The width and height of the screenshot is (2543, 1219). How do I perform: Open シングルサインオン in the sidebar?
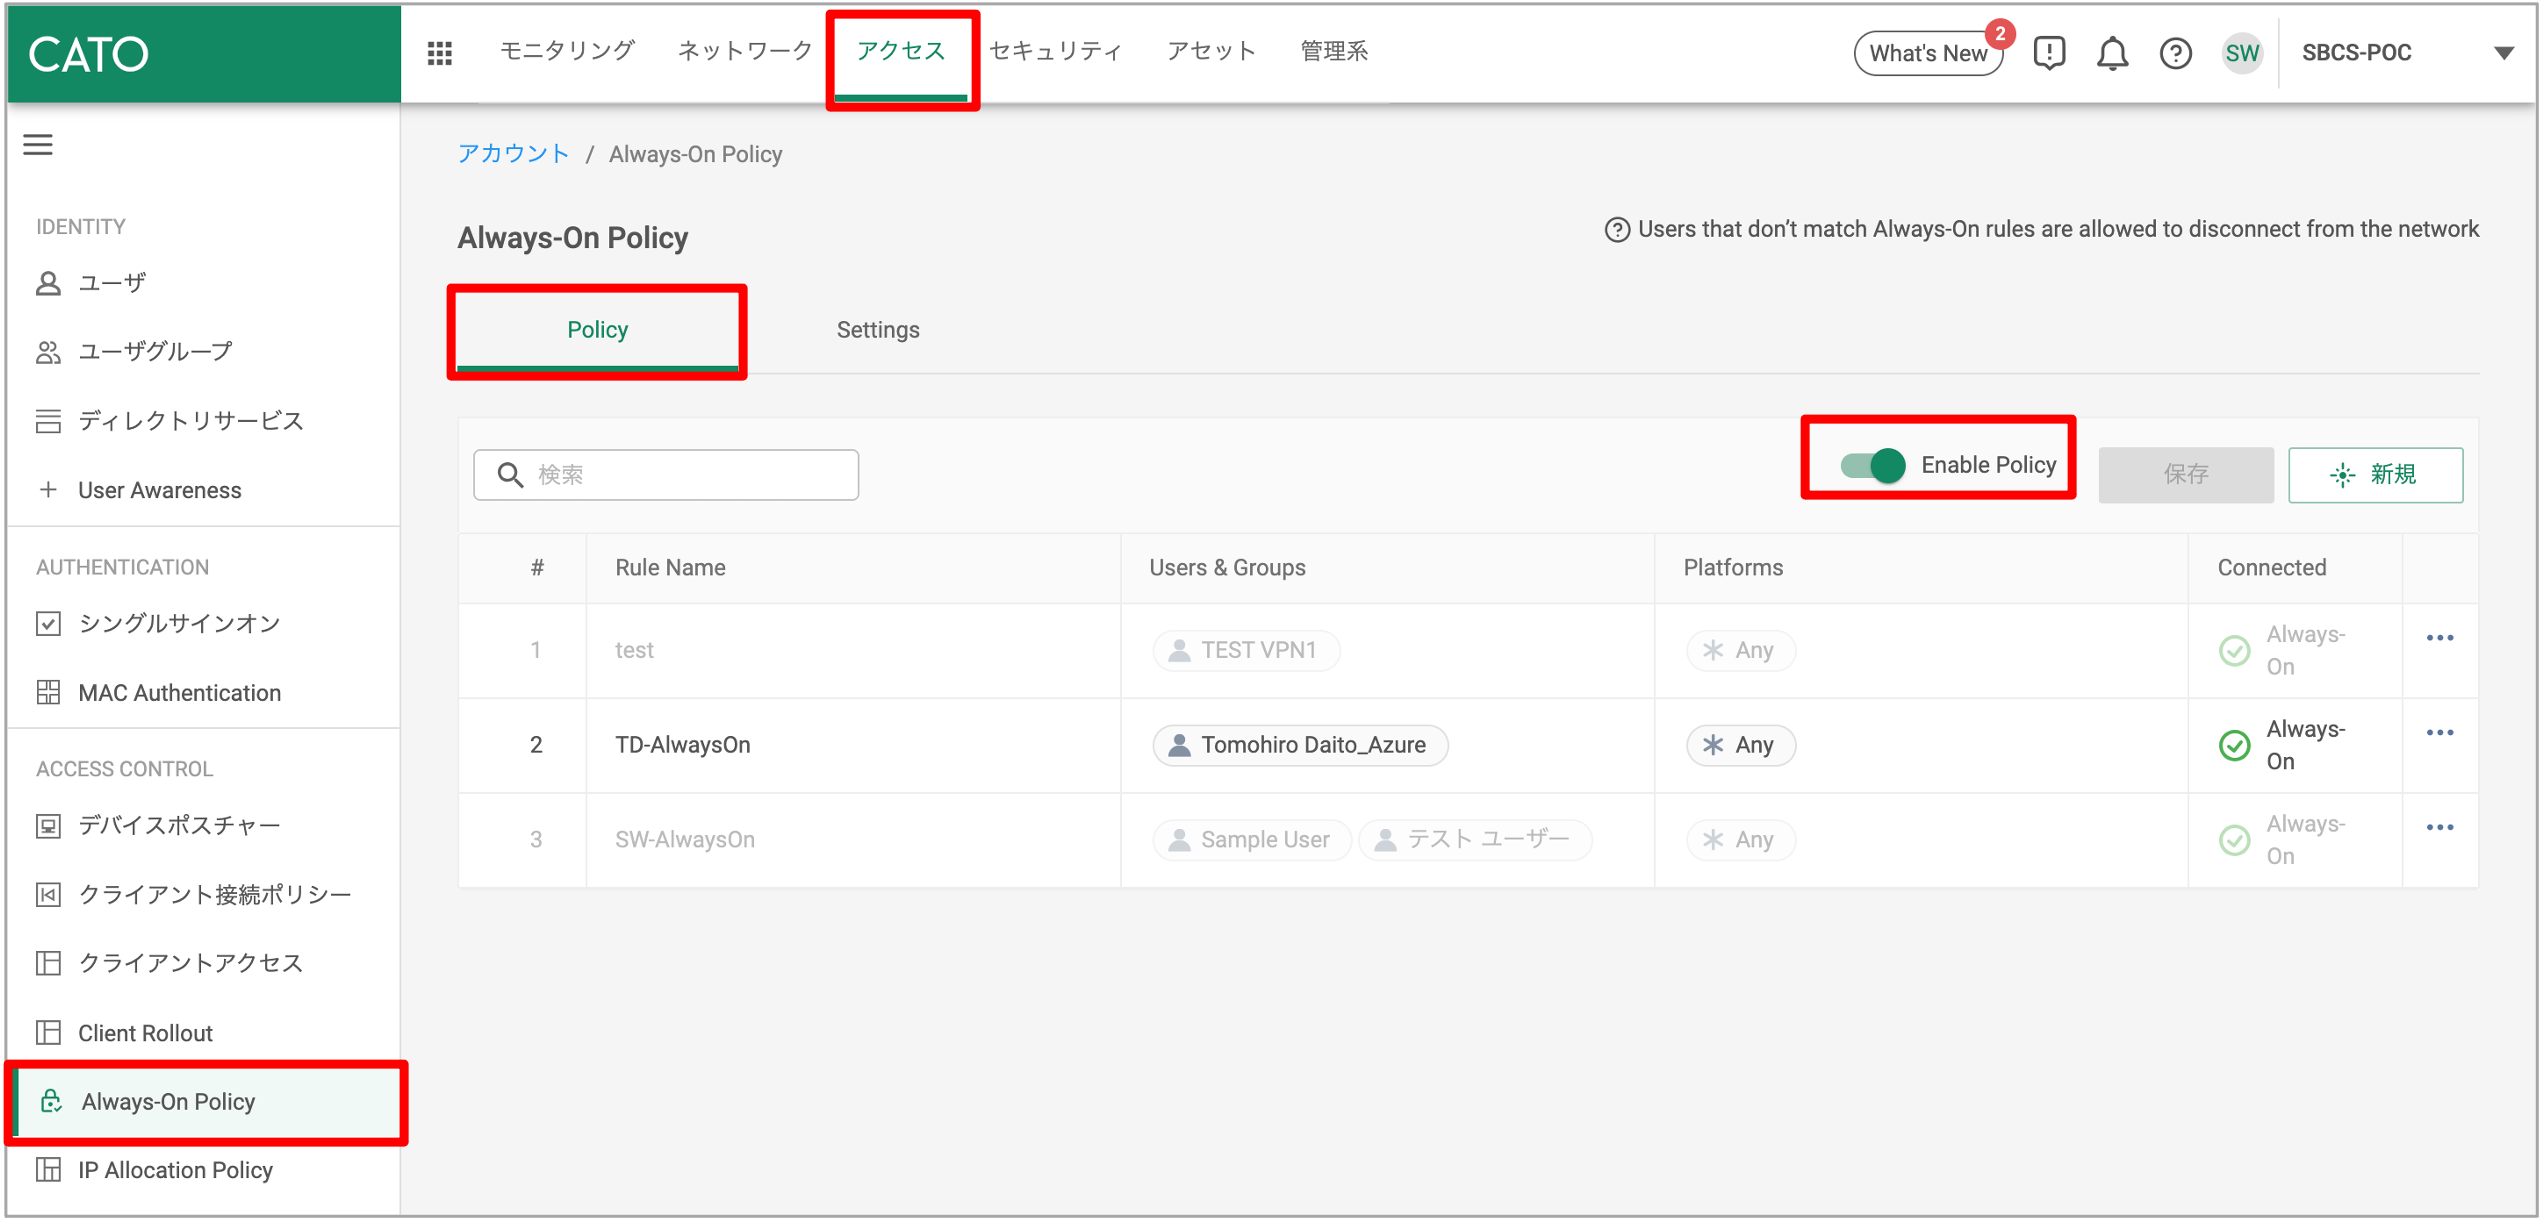pos(204,624)
